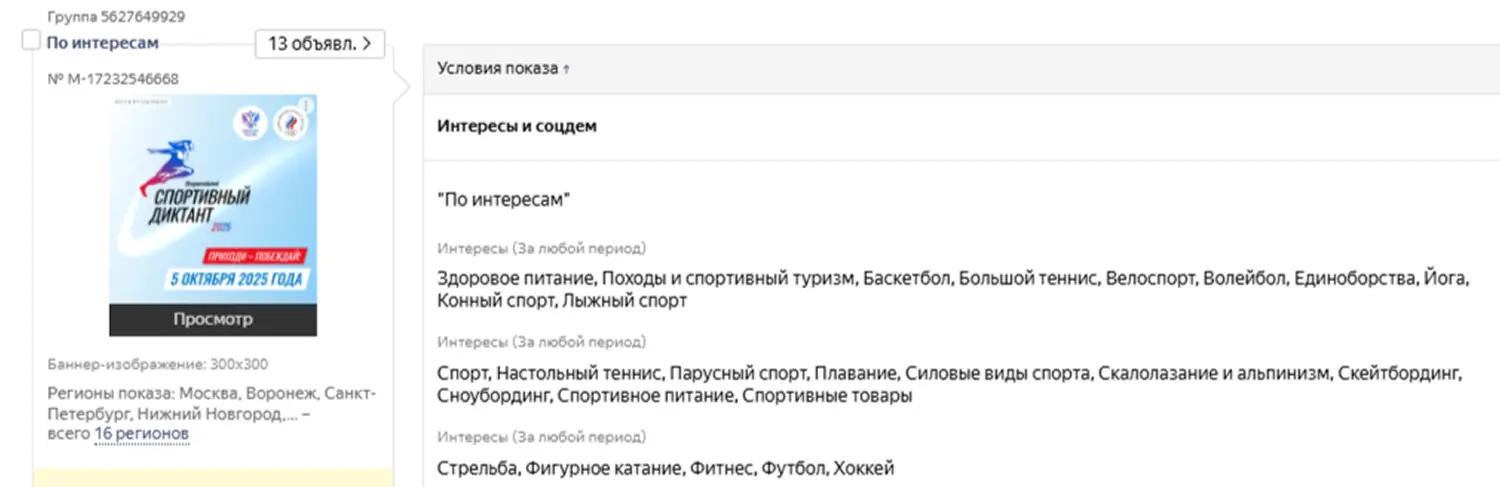1500x487 pixels.
Task: Open the interests list starting with Стрельба
Action: [x=665, y=468]
